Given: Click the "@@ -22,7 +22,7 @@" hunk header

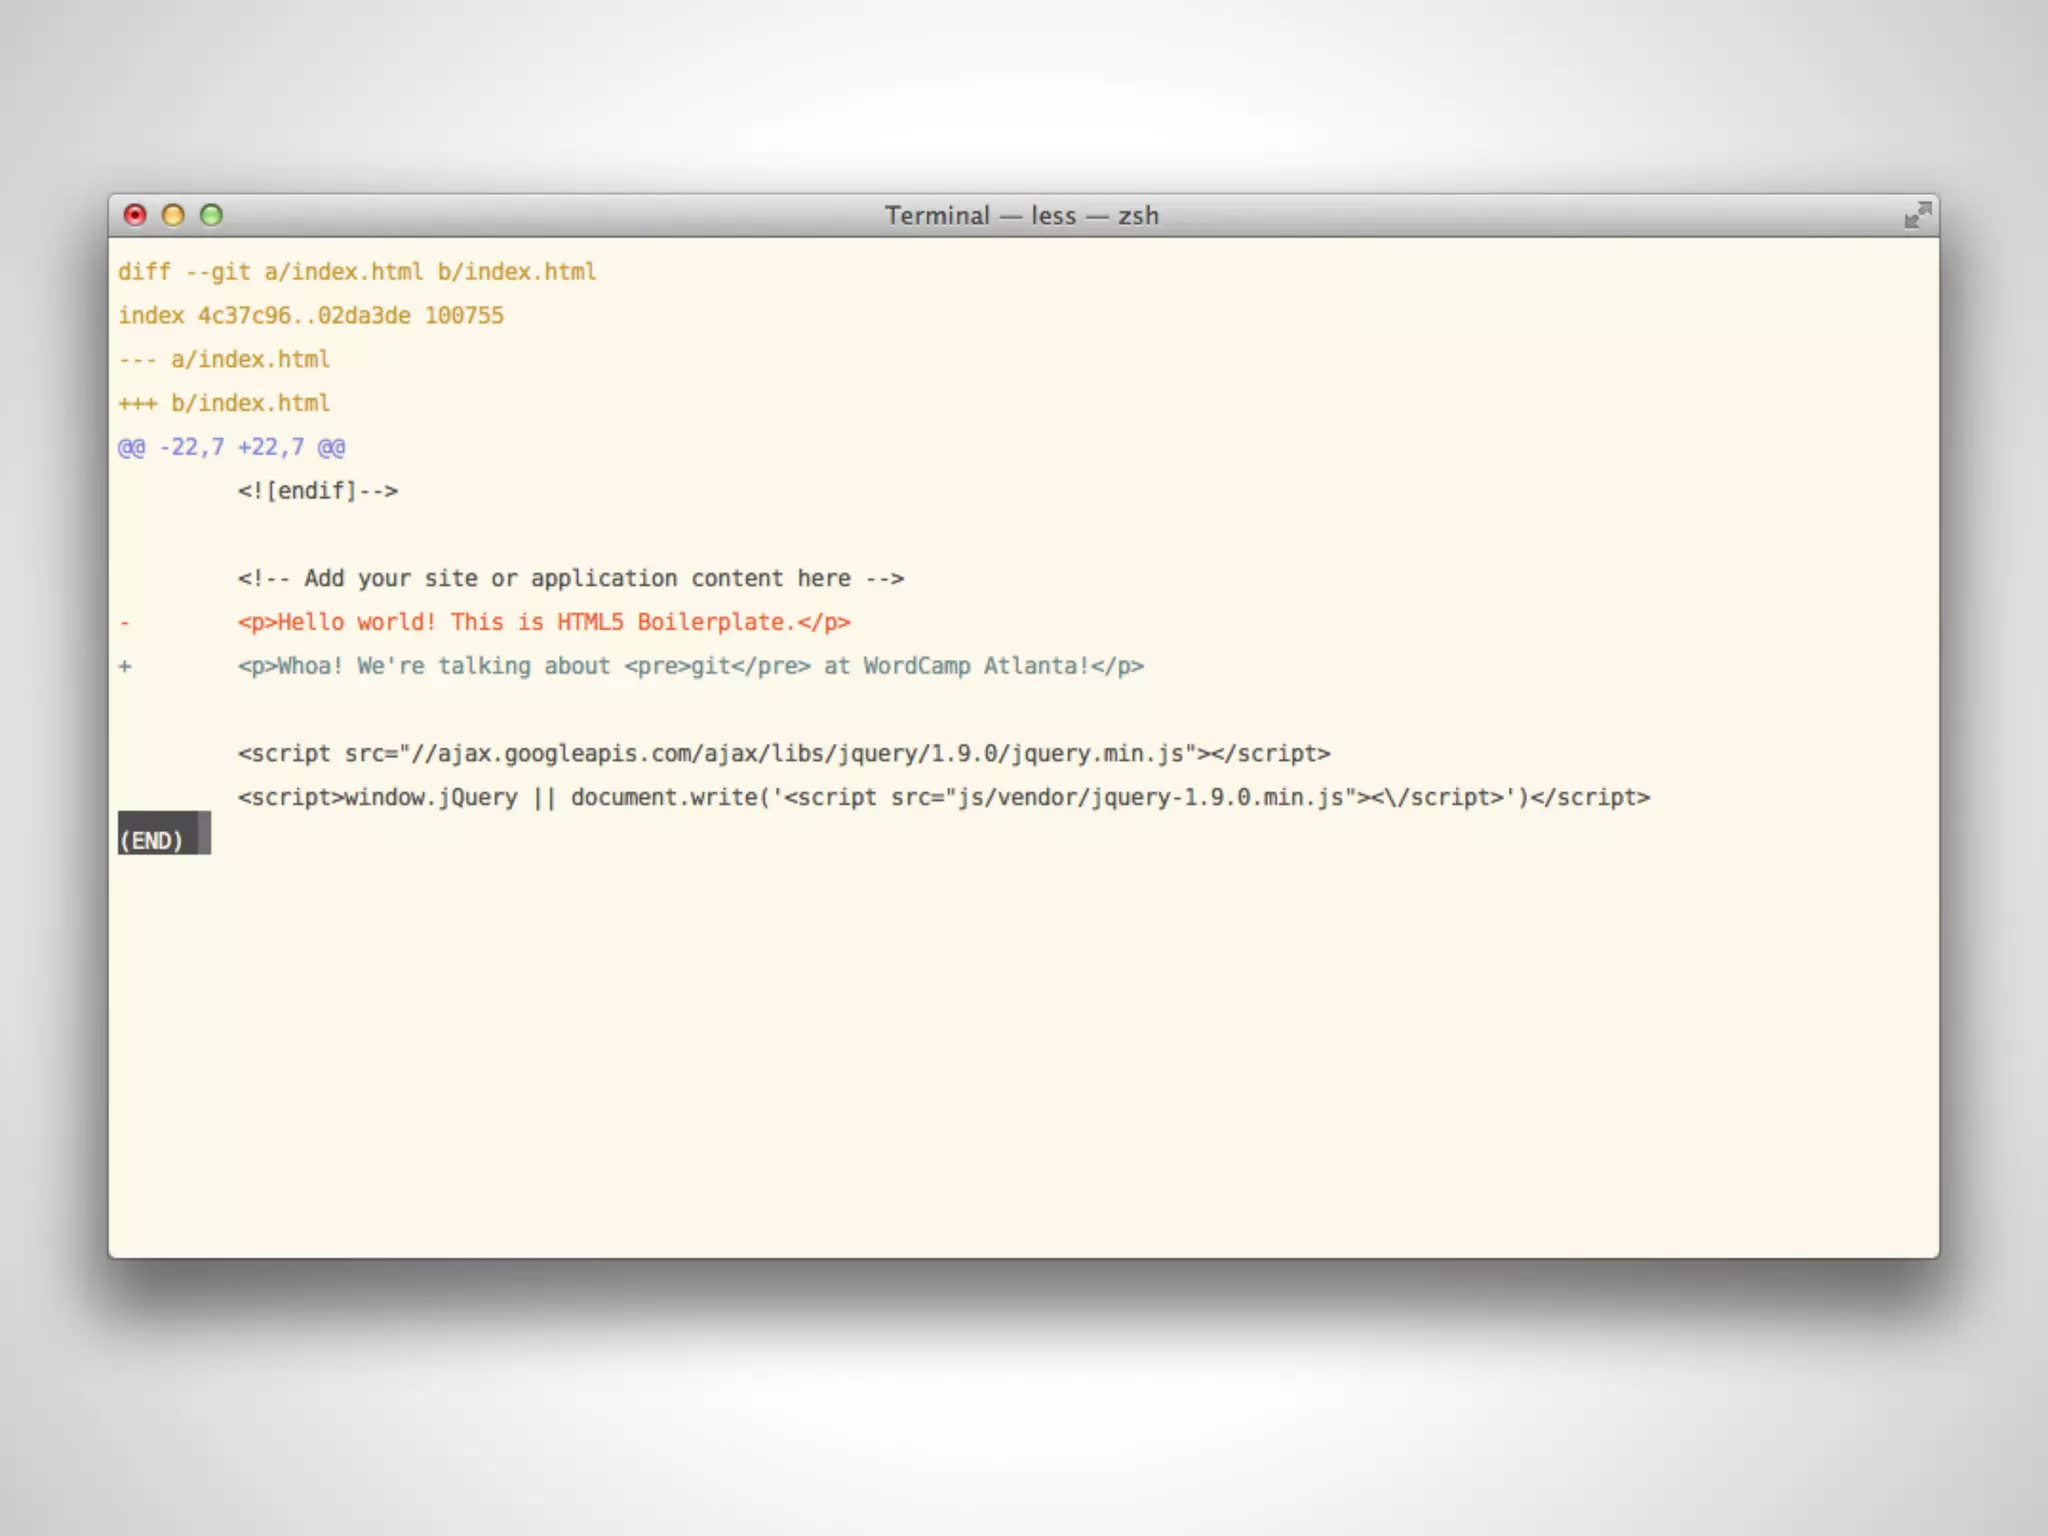Looking at the screenshot, I should click(x=231, y=447).
